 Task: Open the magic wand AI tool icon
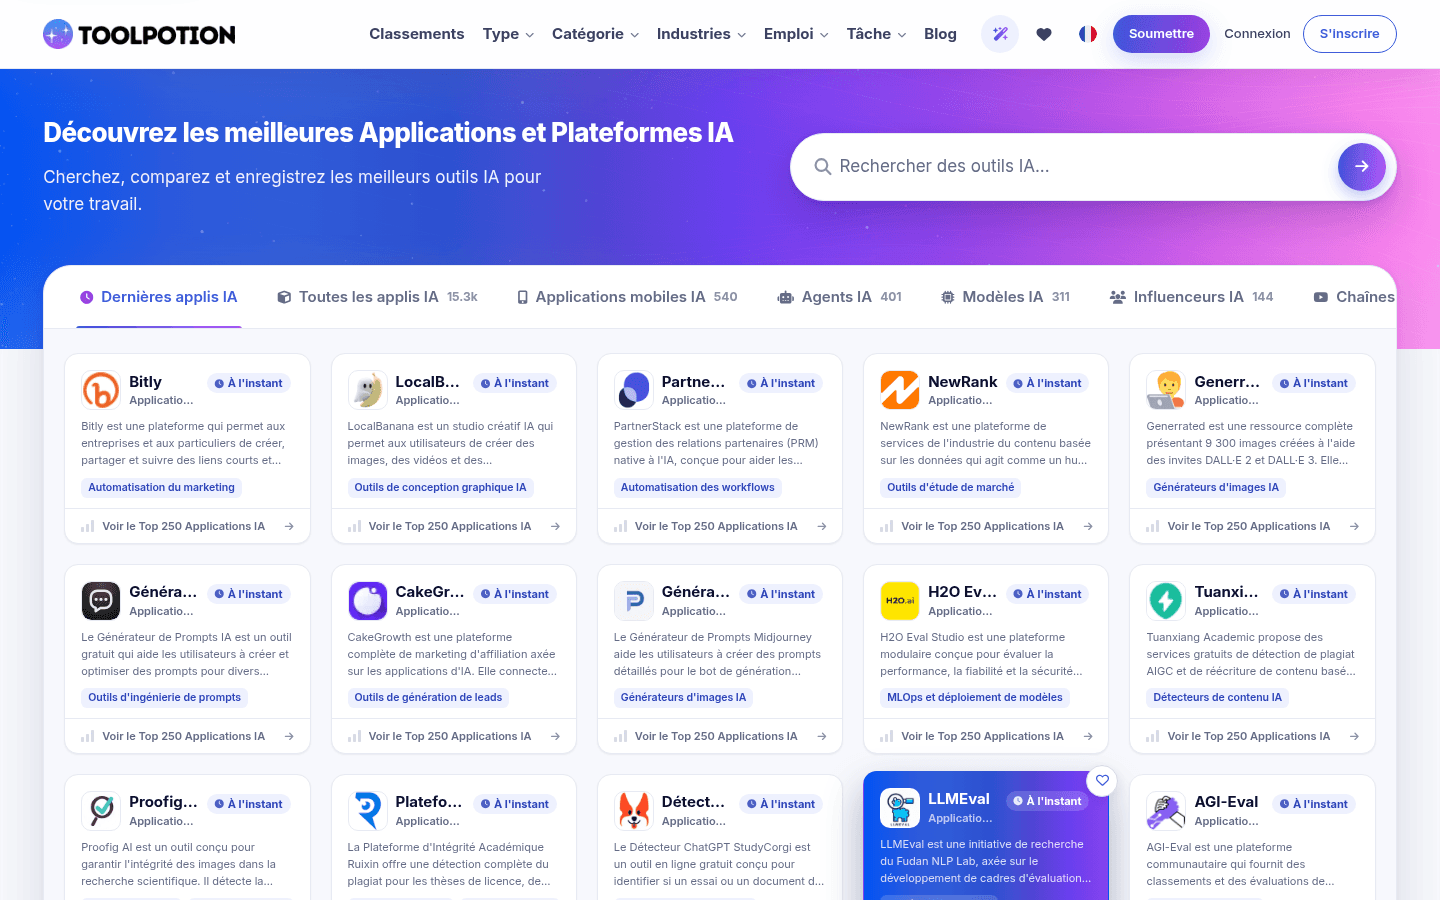(x=1000, y=34)
